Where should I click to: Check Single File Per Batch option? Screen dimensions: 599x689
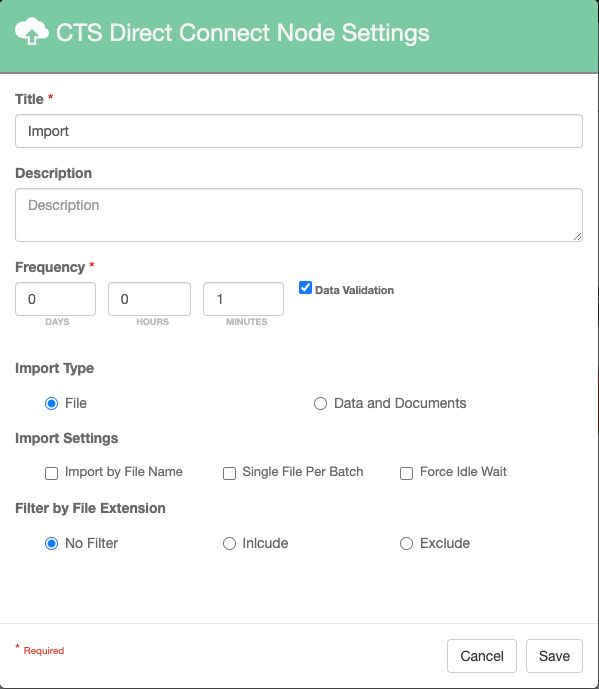[229, 473]
